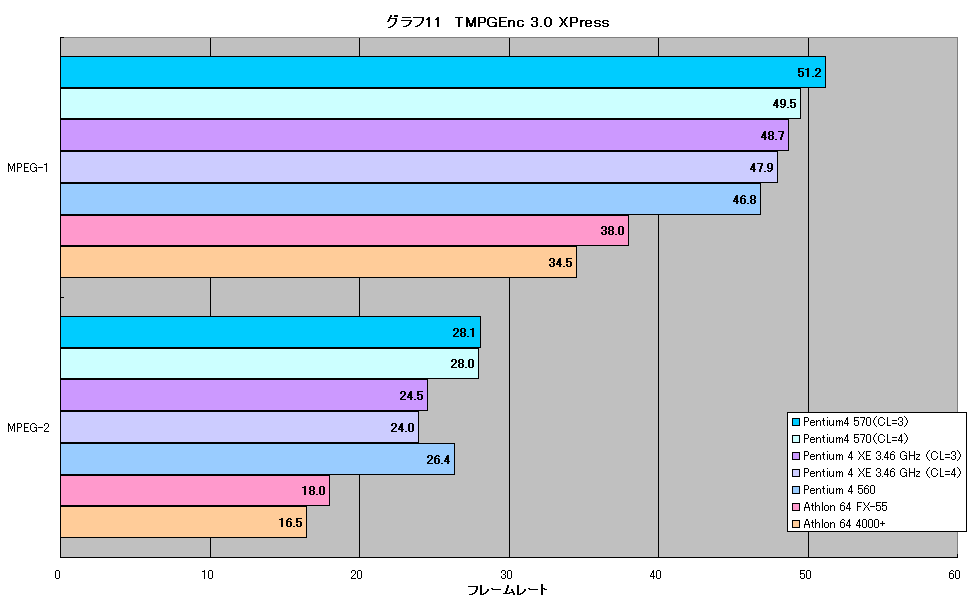
Task: Select the MPEG-1 bar labeled 38.0
Action: click(345, 231)
